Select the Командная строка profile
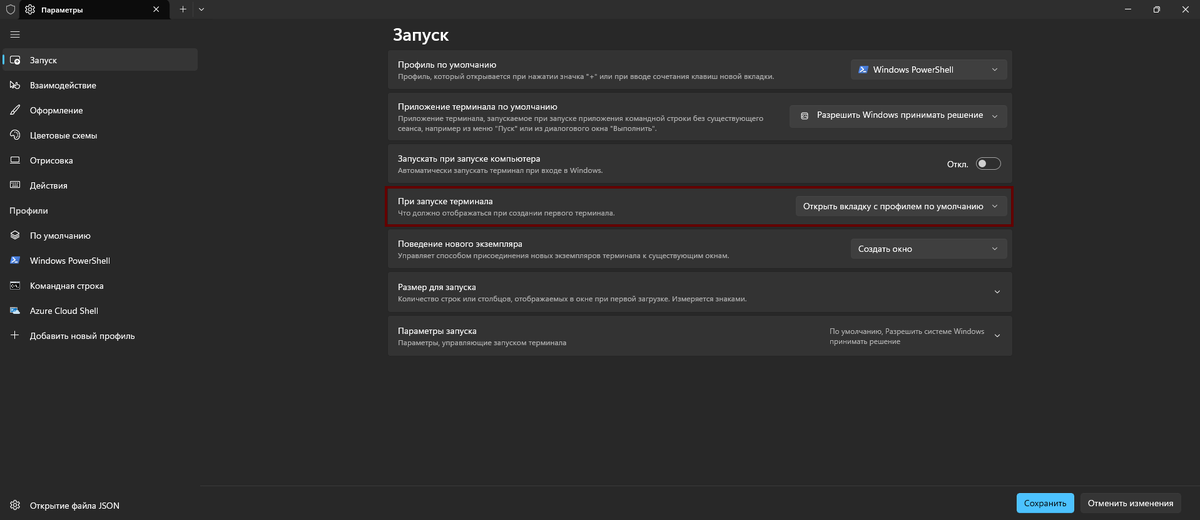The image size is (1200, 520). [100, 286]
